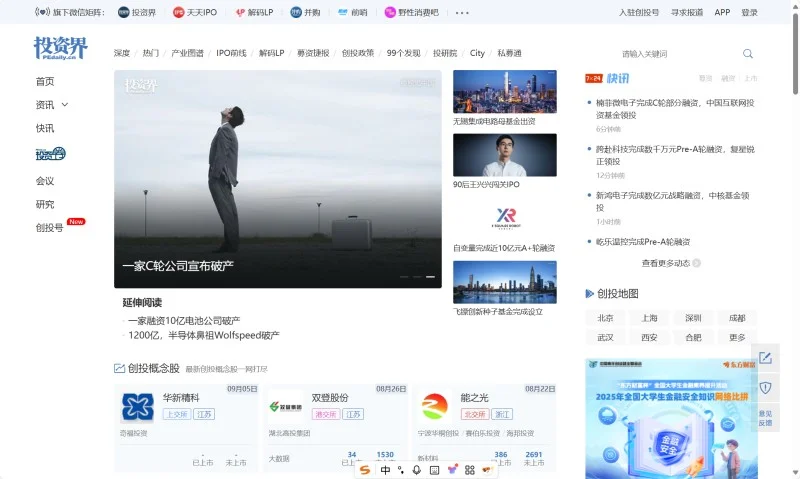Open the 前哨 WeChat account icon
This screenshot has width=800, height=479.
[343, 12]
